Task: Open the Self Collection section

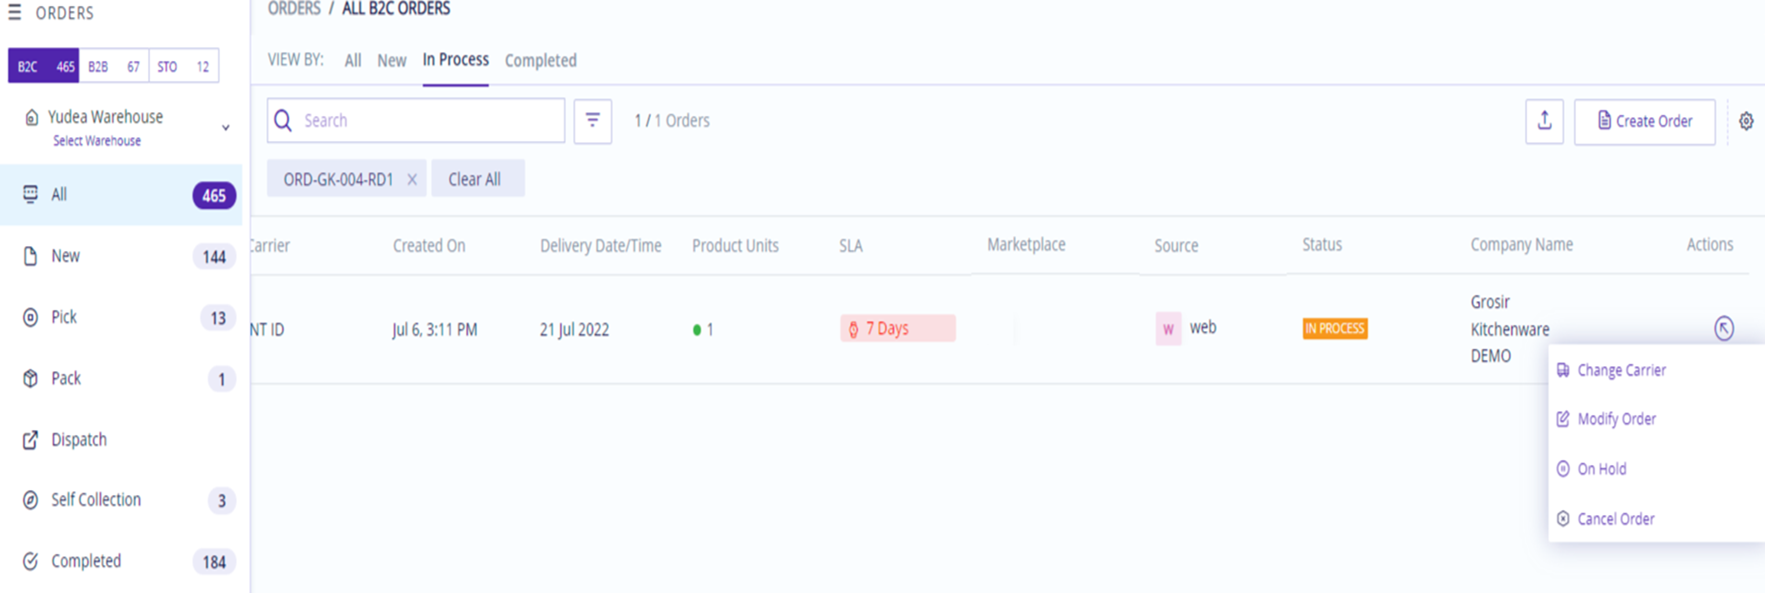Action: (x=30, y=499)
